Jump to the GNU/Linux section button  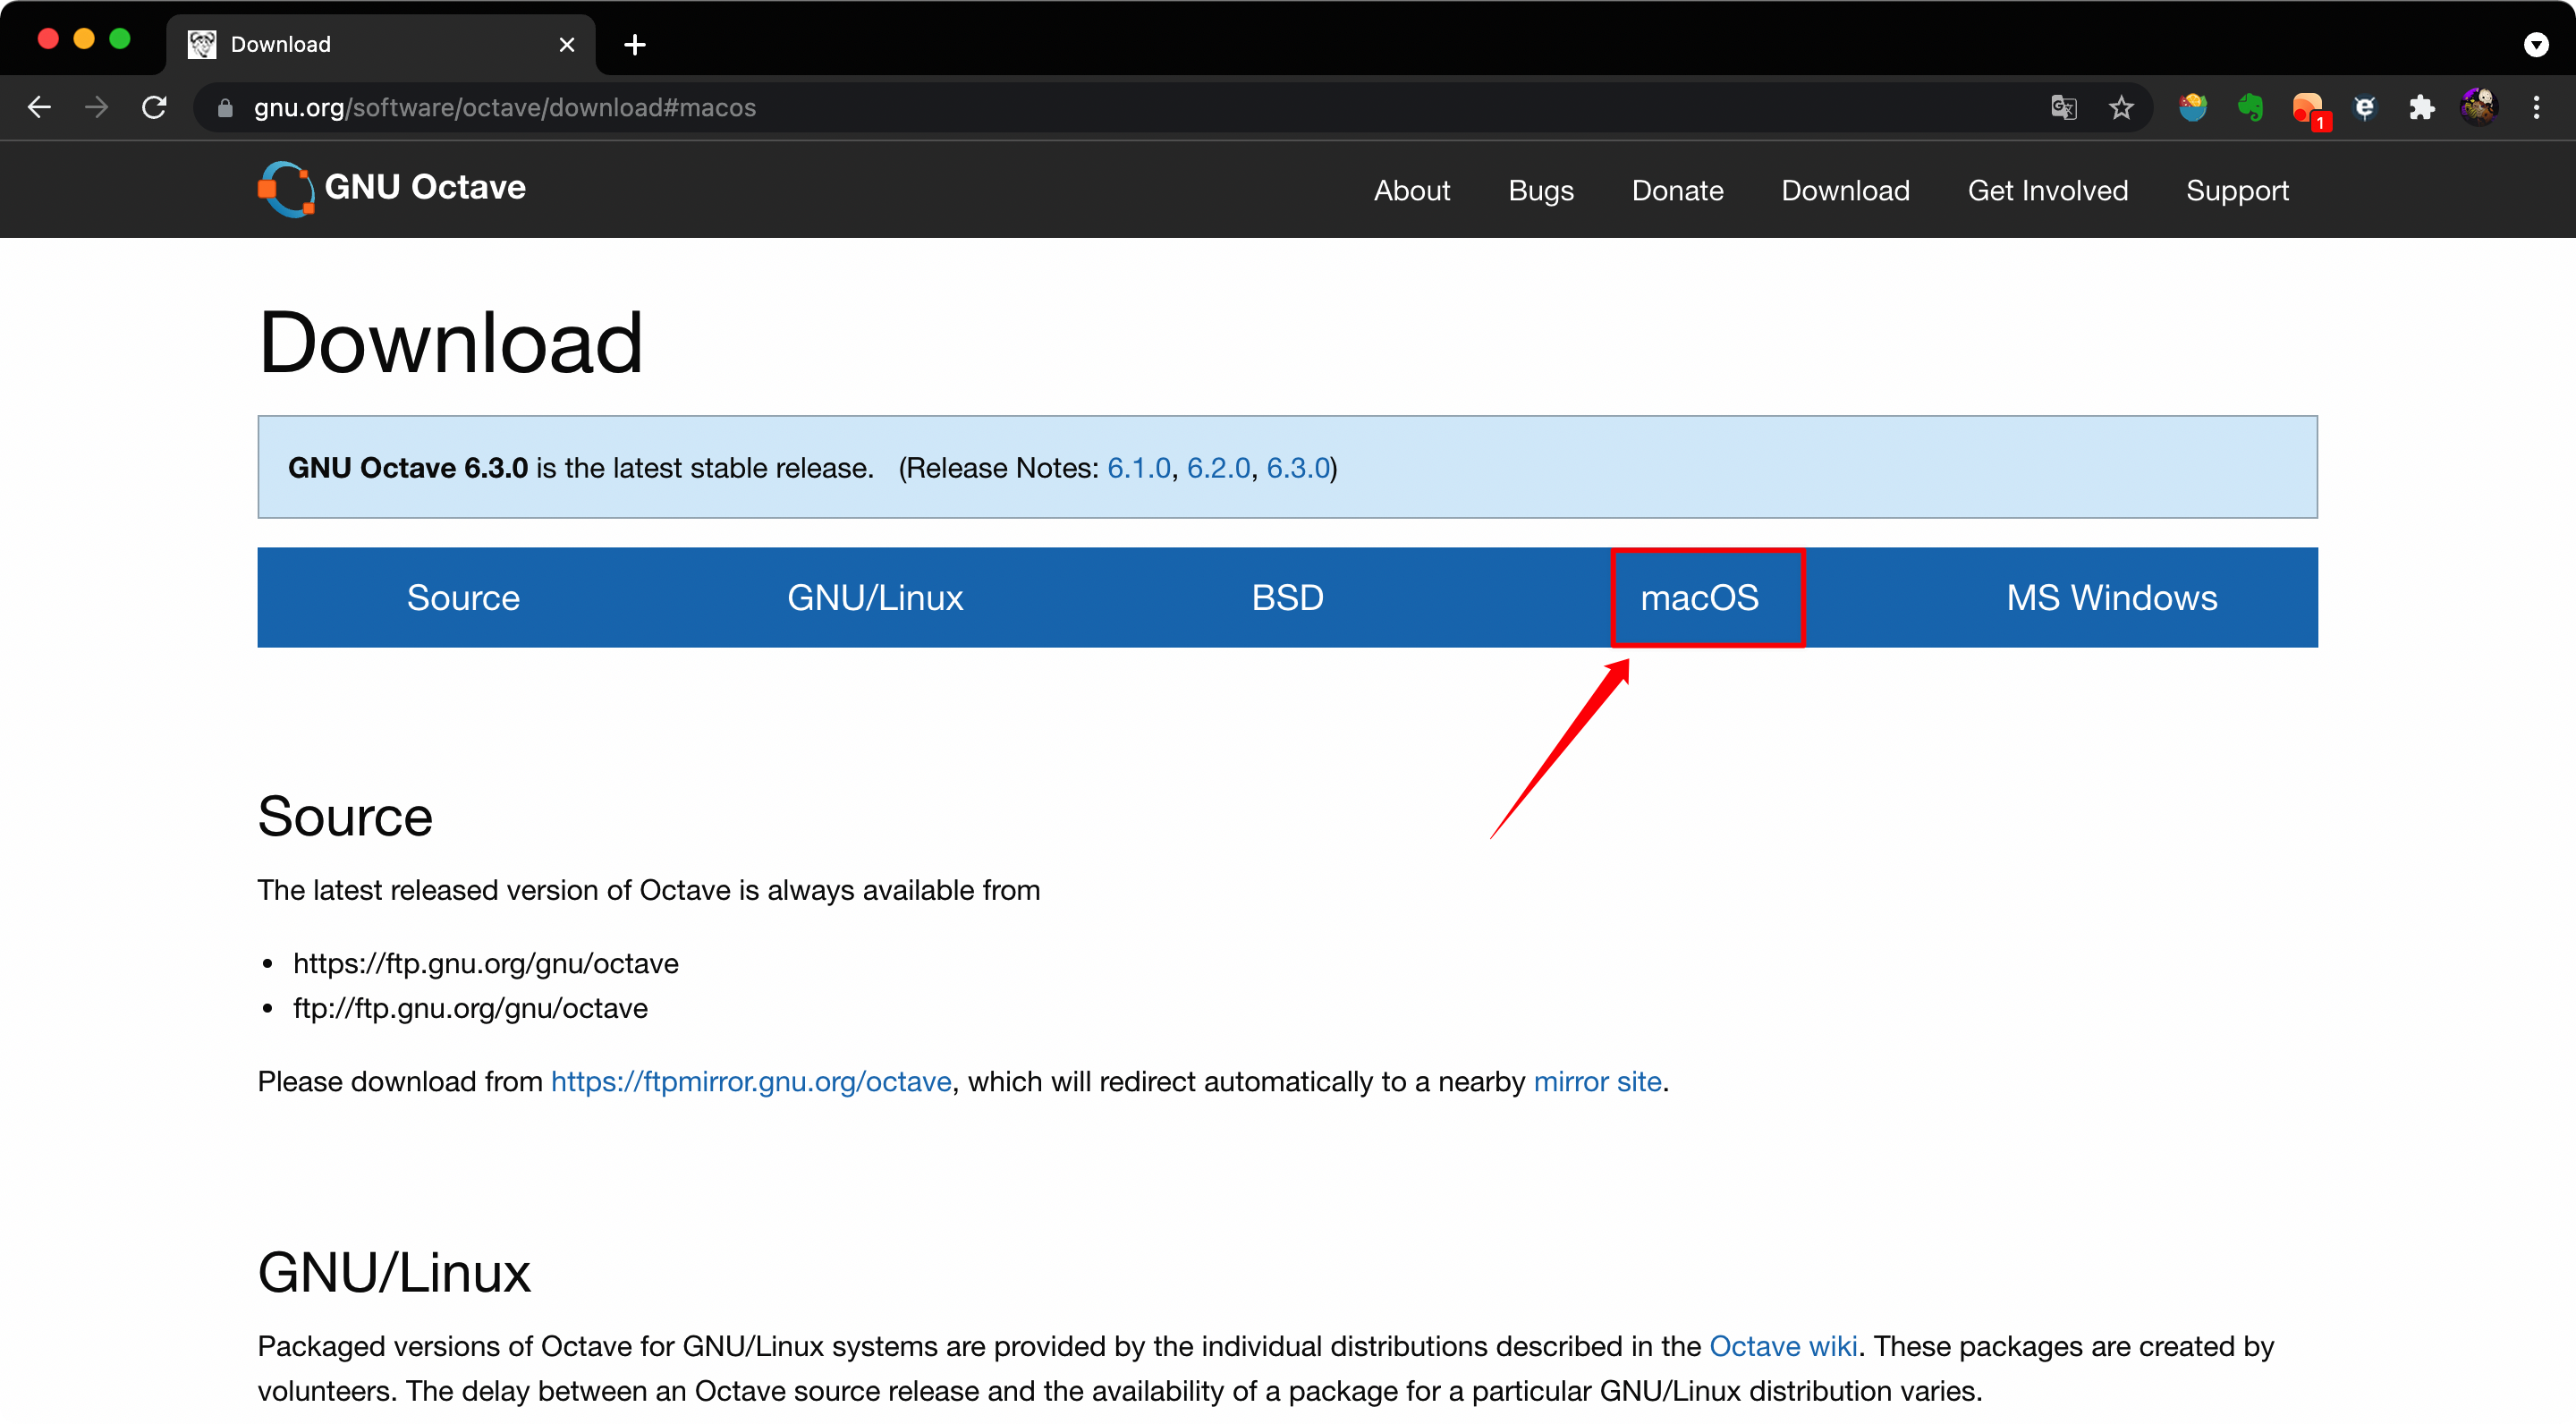pos(875,597)
